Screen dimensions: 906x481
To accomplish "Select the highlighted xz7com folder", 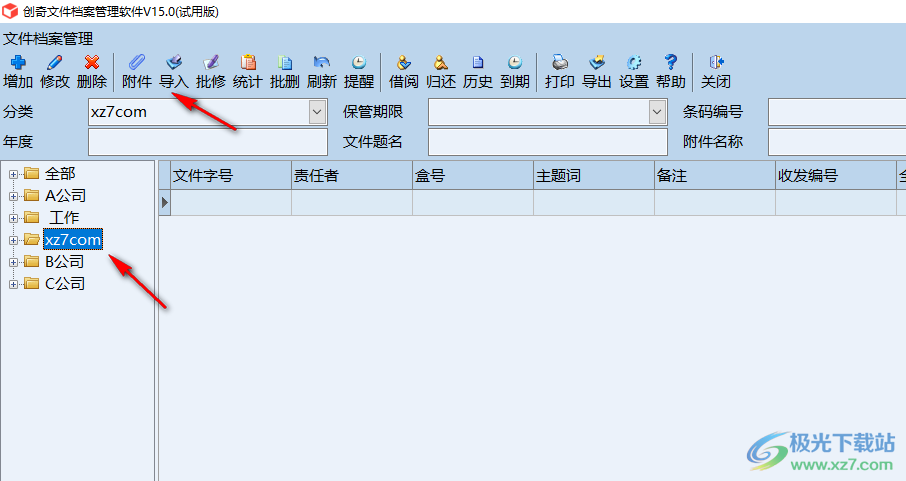I will pos(73,239).
